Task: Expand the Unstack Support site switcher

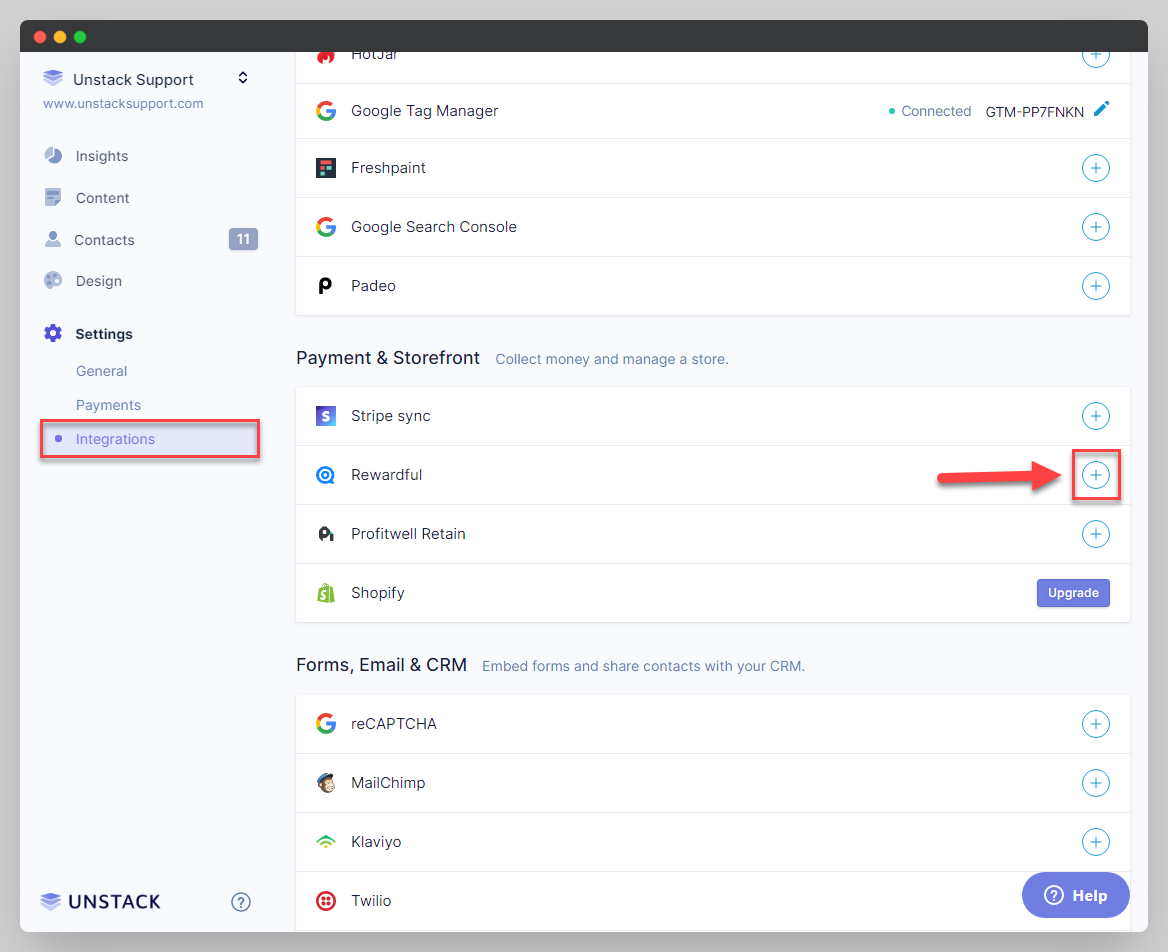Action: pyautogui.click(x=242, y=78)
